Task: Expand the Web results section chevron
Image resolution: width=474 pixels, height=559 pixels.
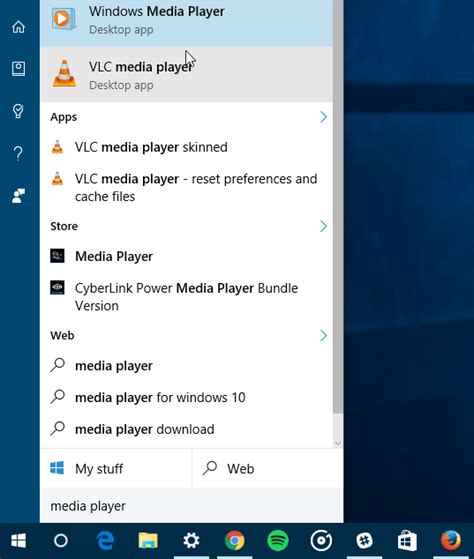Action: click(x=323, y=335)
